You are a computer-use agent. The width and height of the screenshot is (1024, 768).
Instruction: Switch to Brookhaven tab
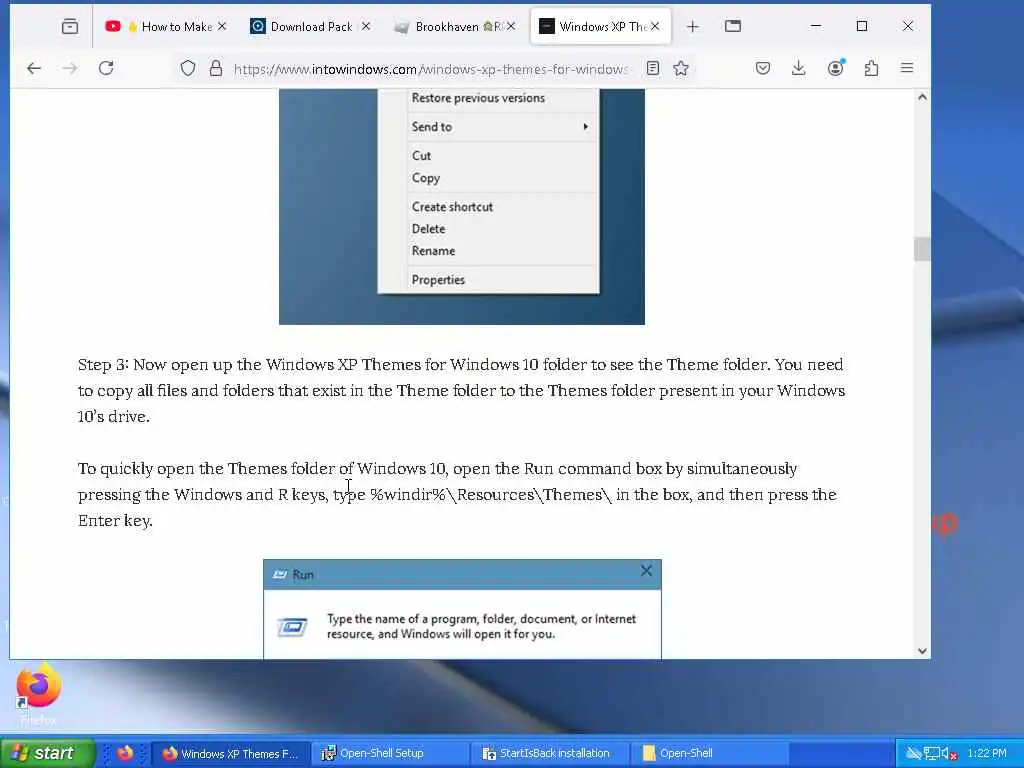click(455, 26)
